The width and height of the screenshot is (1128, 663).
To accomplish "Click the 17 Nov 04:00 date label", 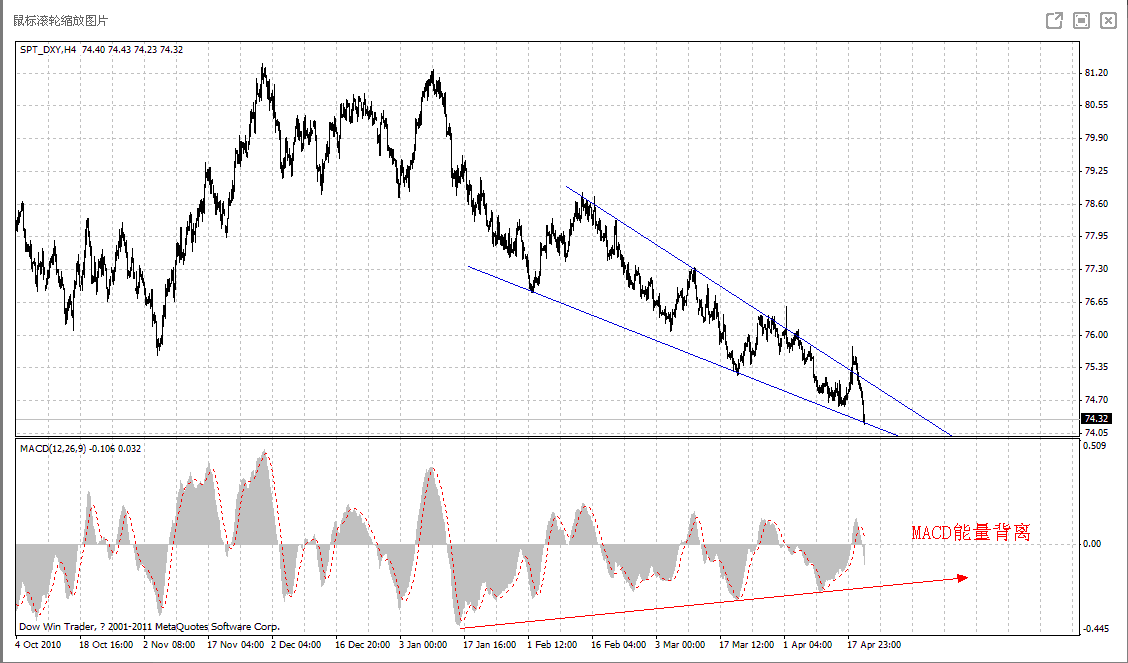I will [235, 644].
